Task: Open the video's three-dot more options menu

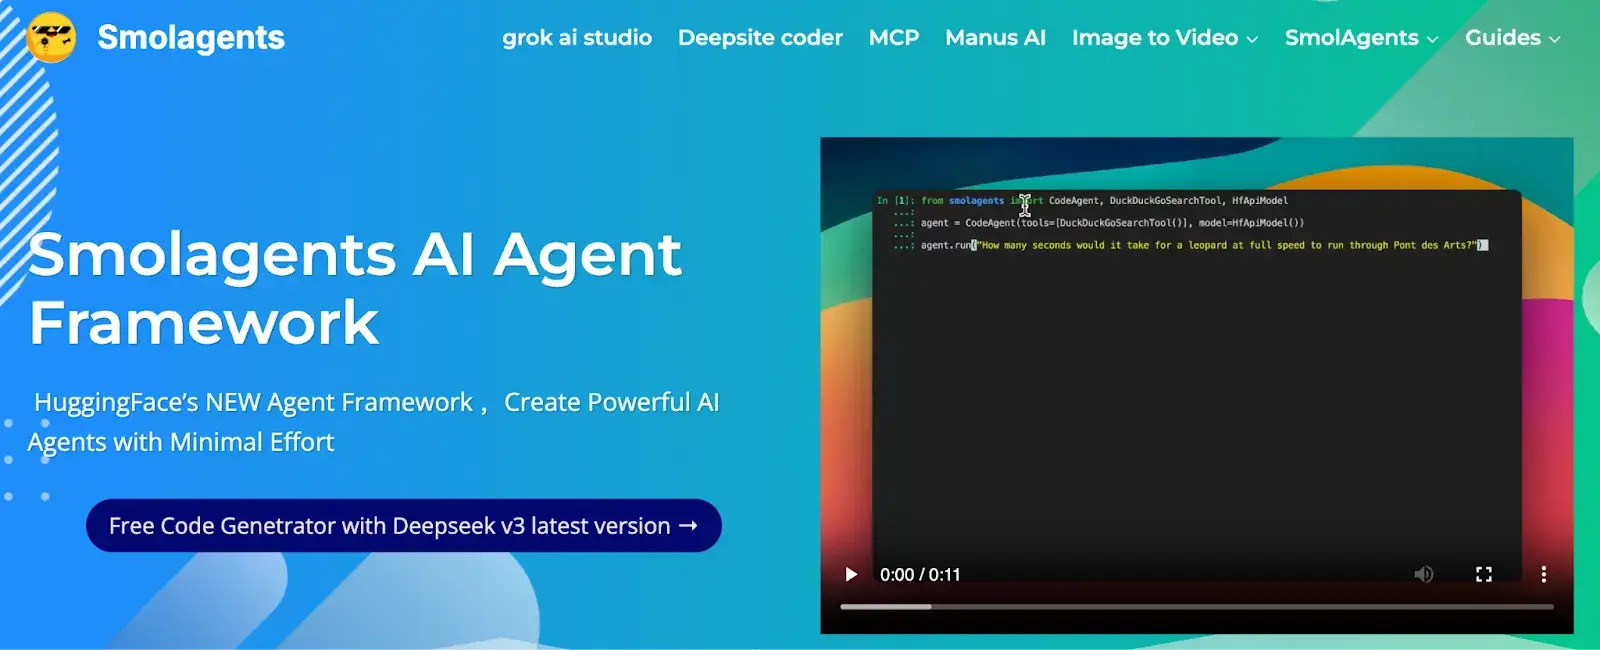Action: (1543, 574)
